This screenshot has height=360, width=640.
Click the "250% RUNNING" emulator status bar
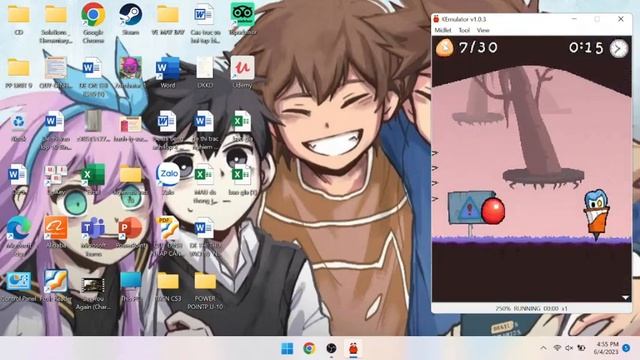pyautogui.click(x=531, y=309)
